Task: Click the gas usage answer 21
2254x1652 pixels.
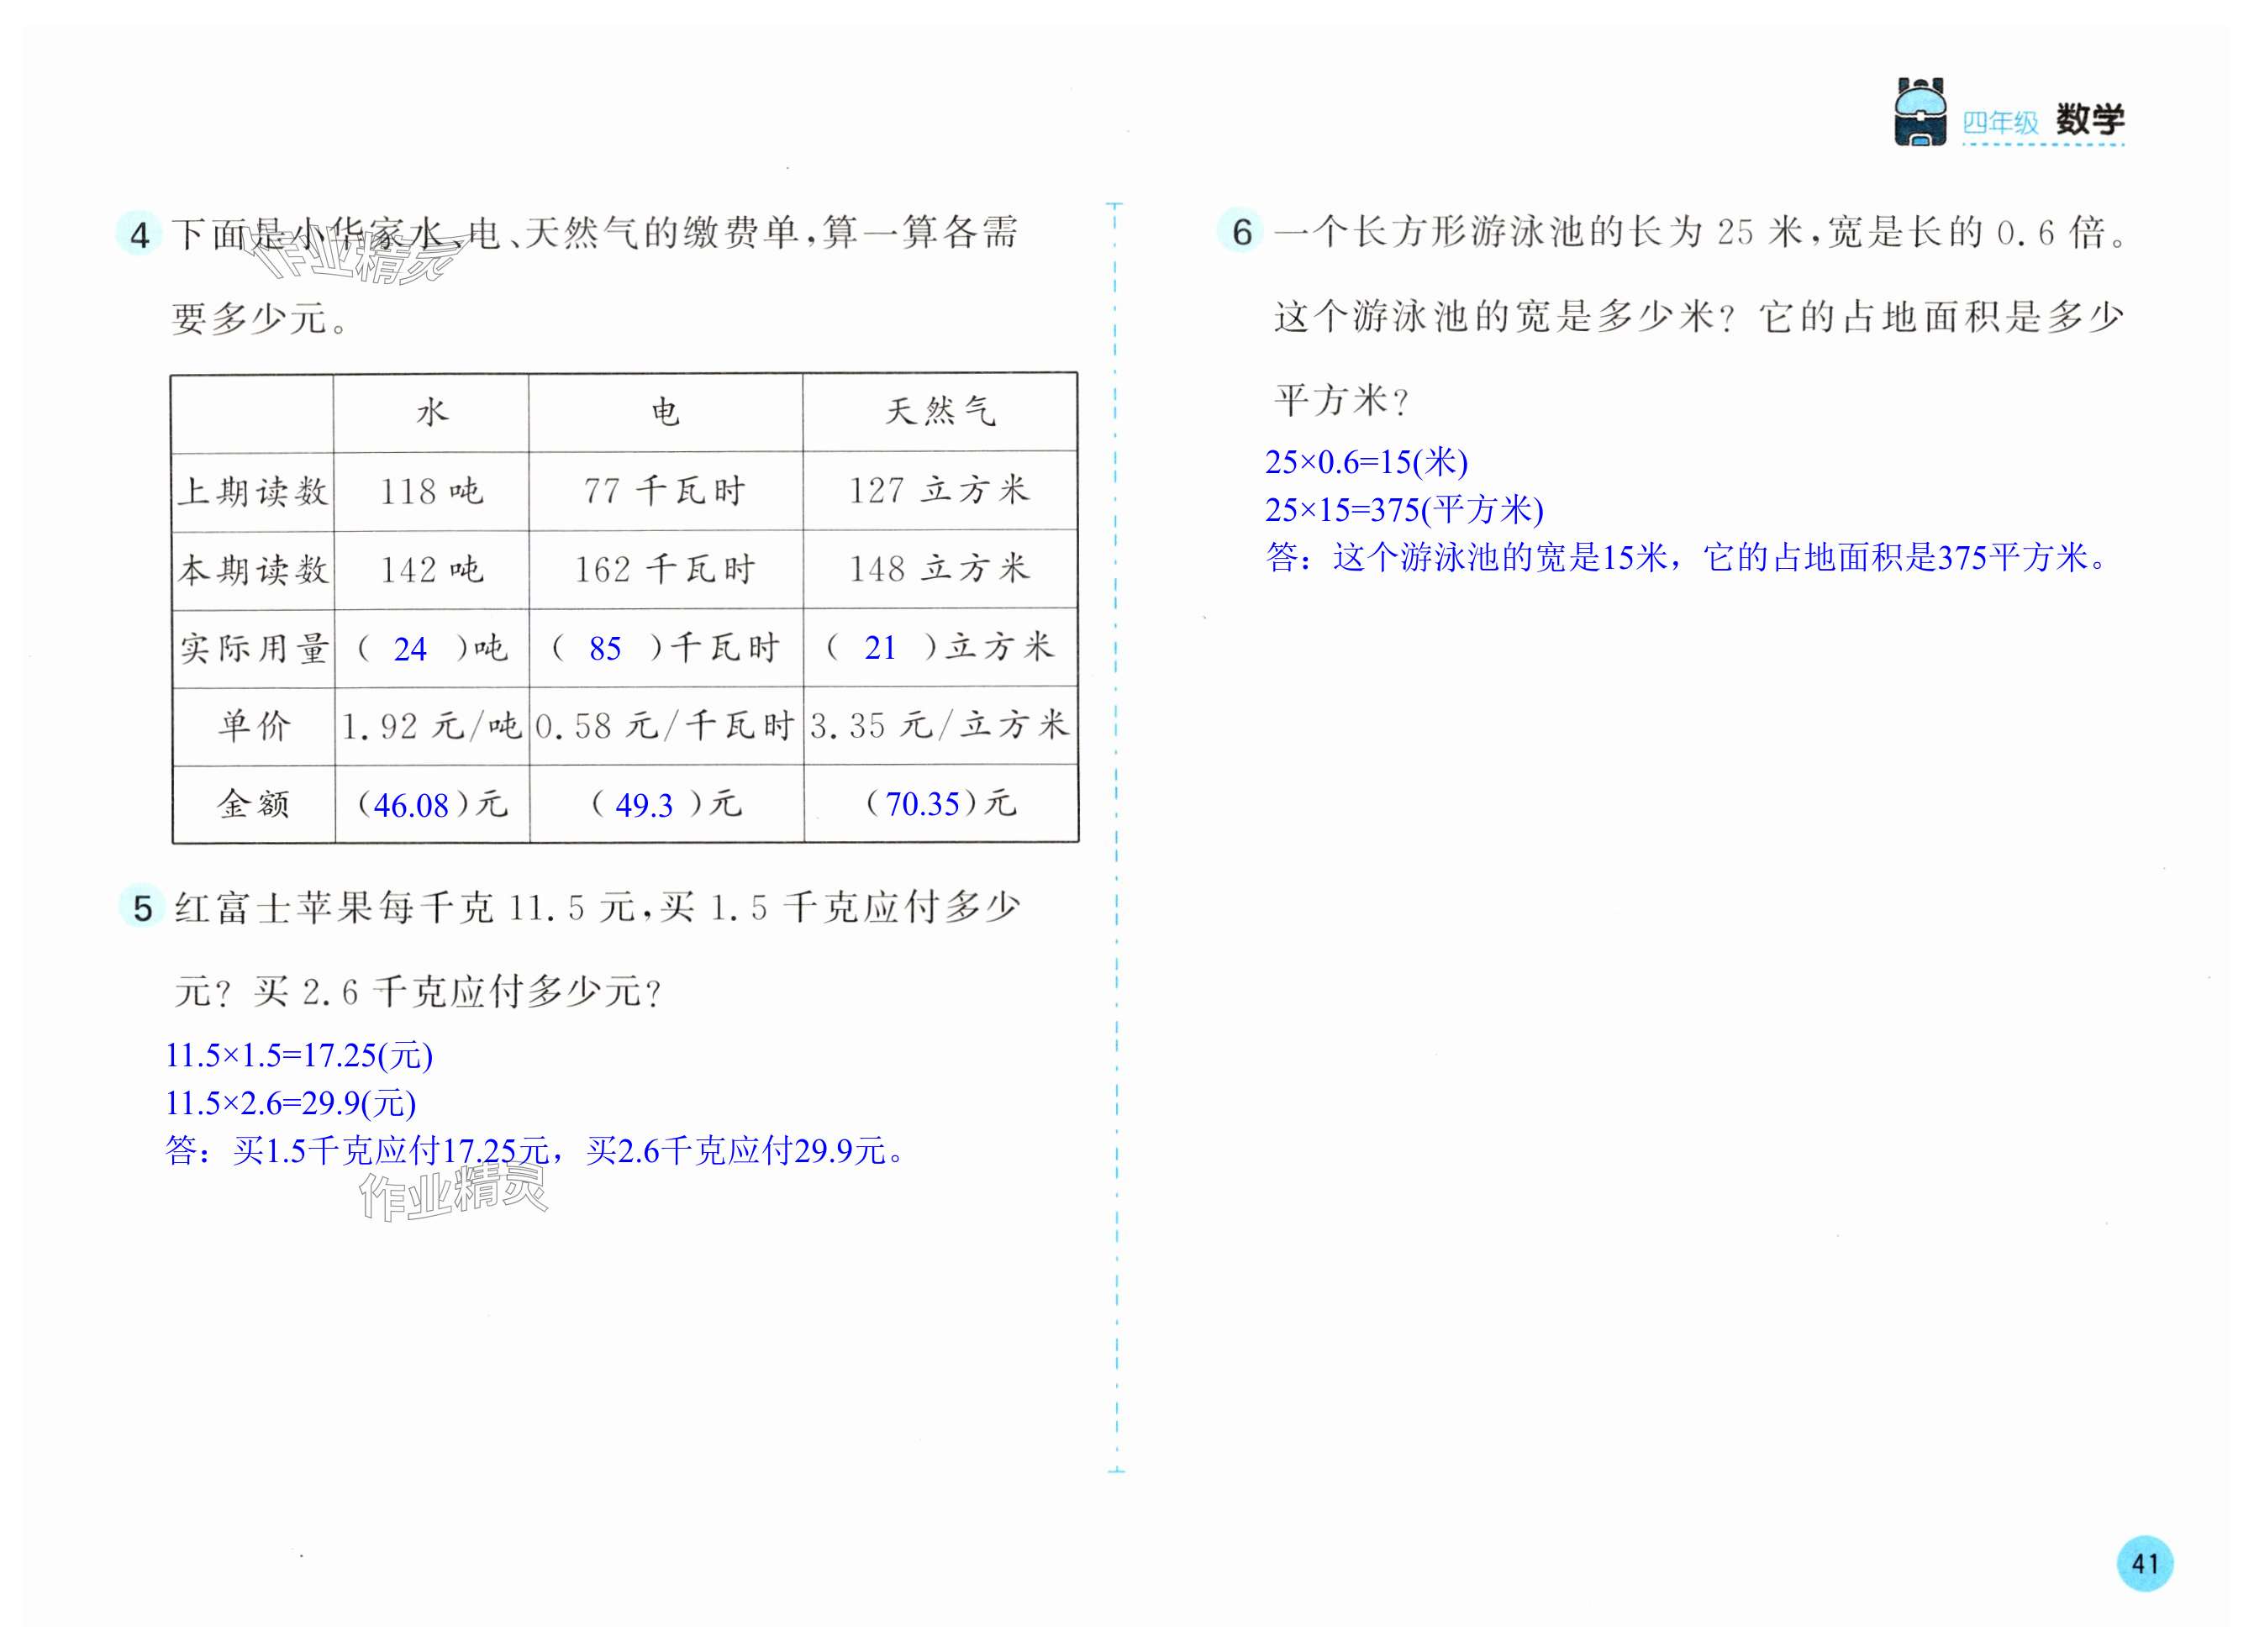Action: tap(880, 648)
